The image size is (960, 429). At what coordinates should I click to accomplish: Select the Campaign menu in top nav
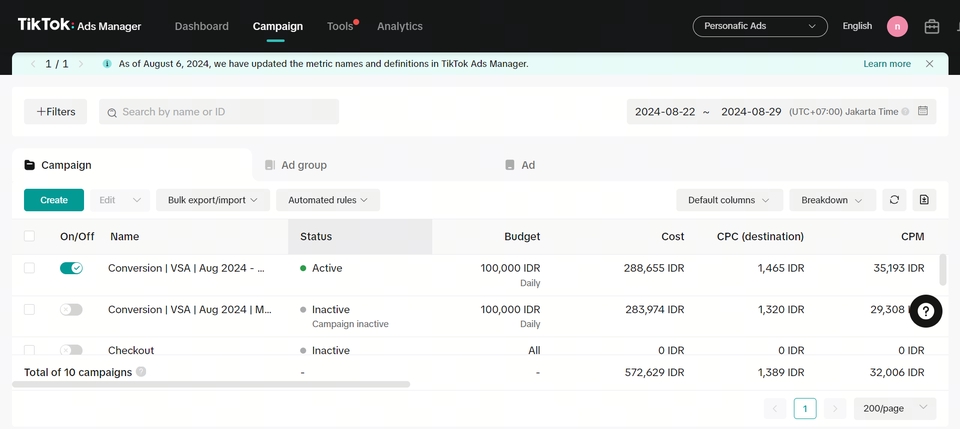coord(277,26)
